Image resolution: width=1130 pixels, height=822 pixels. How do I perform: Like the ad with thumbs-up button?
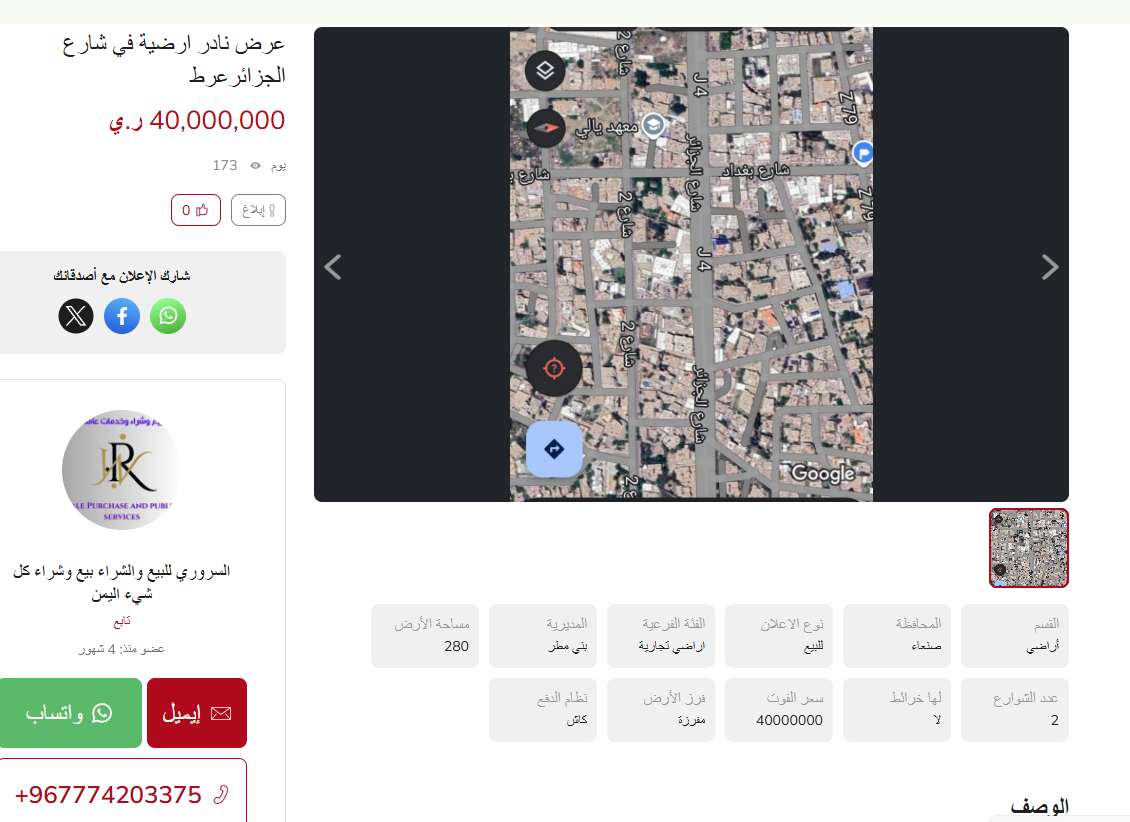point(195,210)
